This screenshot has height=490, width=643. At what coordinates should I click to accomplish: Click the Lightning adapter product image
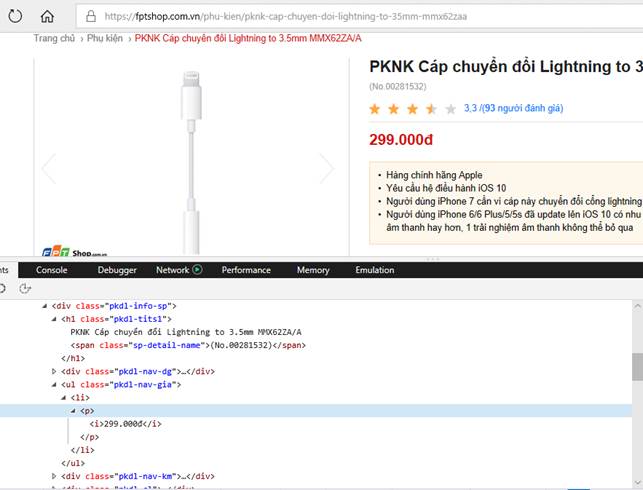pos(191,162)
